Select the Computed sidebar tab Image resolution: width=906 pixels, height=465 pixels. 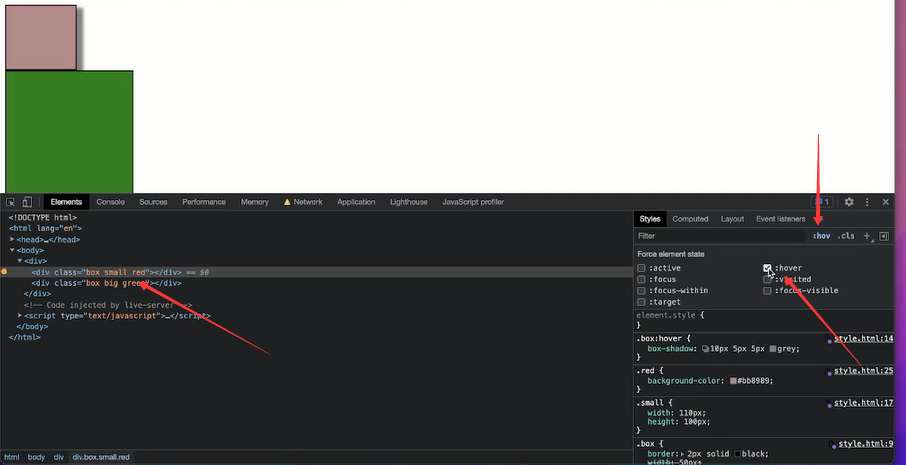690,219
